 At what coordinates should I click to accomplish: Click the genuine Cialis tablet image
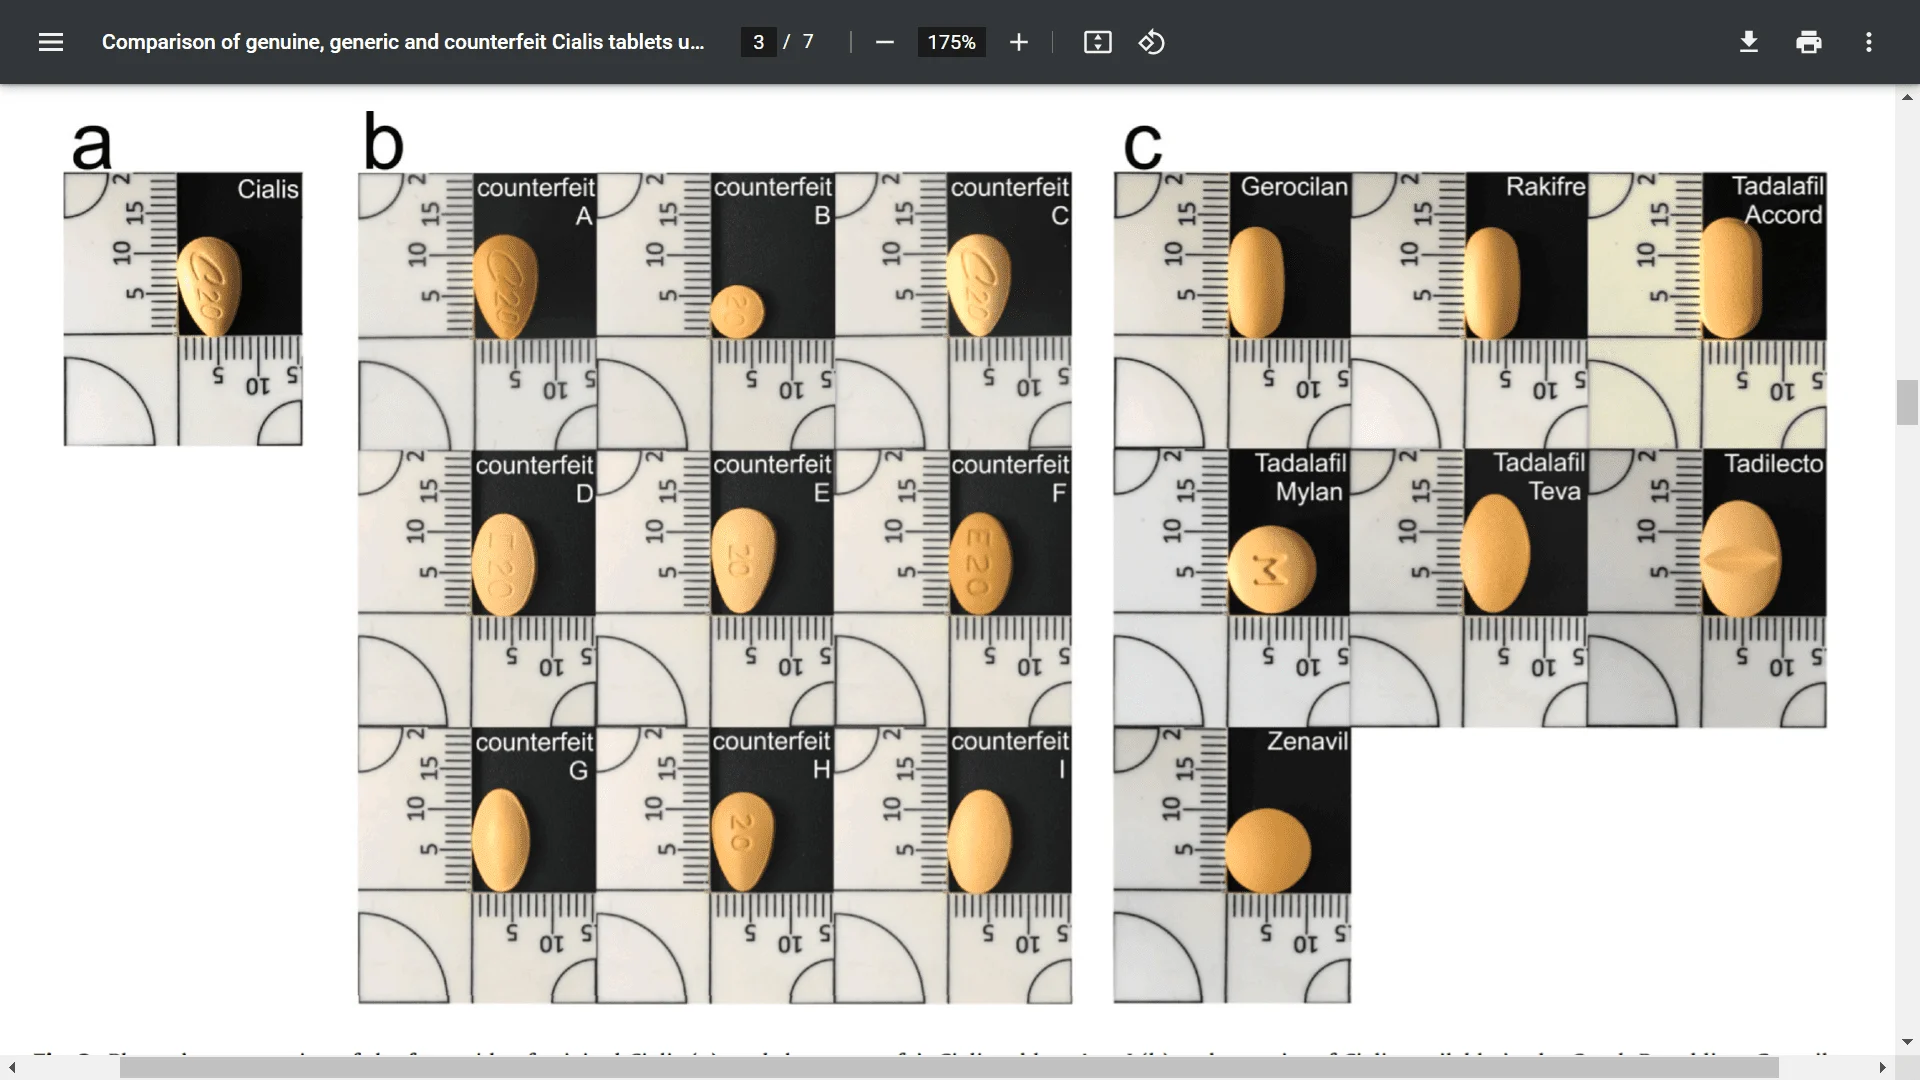coord(209,286)
